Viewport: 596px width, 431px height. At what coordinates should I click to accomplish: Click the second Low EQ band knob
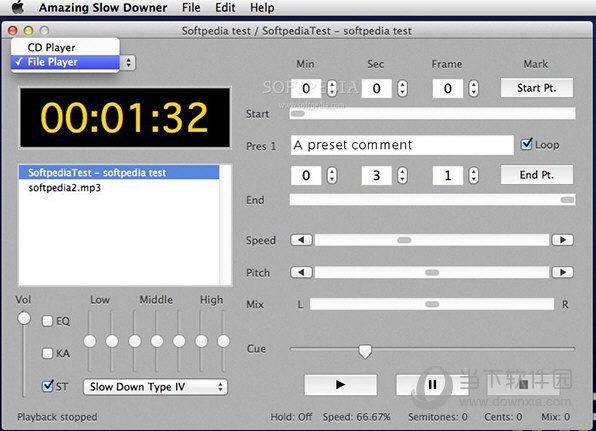[x=112, y=341]
